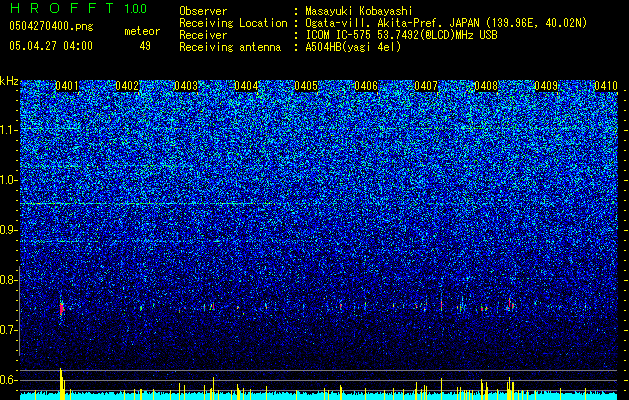
Task: Click the A504HB(yagi 4el) antenna text
Action: click(353, 47)
